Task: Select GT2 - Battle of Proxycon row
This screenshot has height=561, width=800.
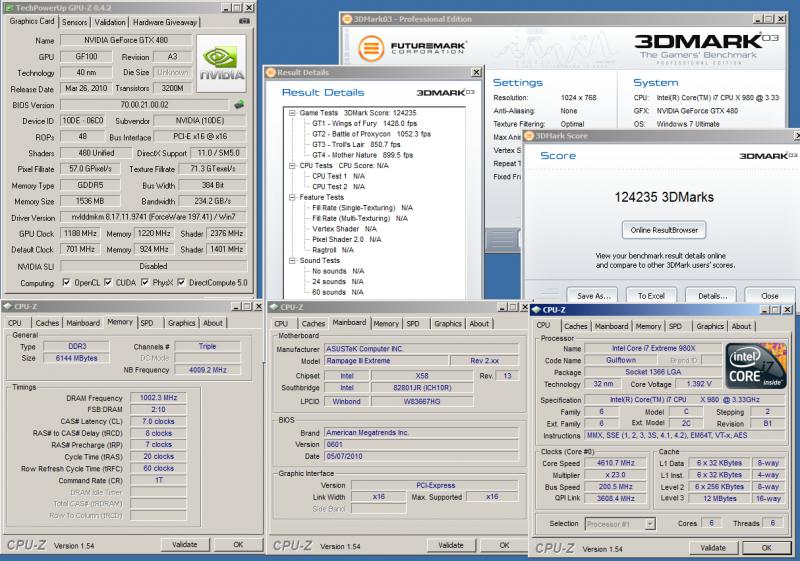Action: tap(371, 134)
